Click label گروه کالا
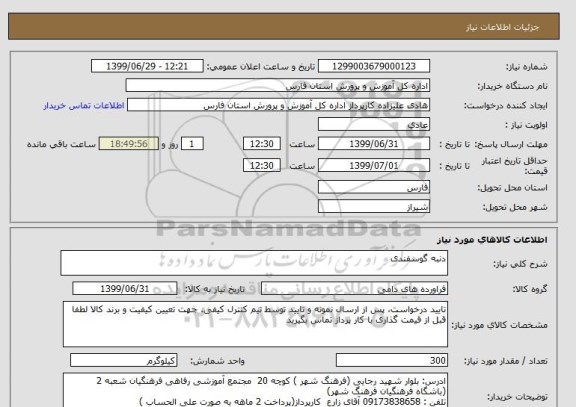The width and height of the screenshot is (576, 407). (530, 289)
